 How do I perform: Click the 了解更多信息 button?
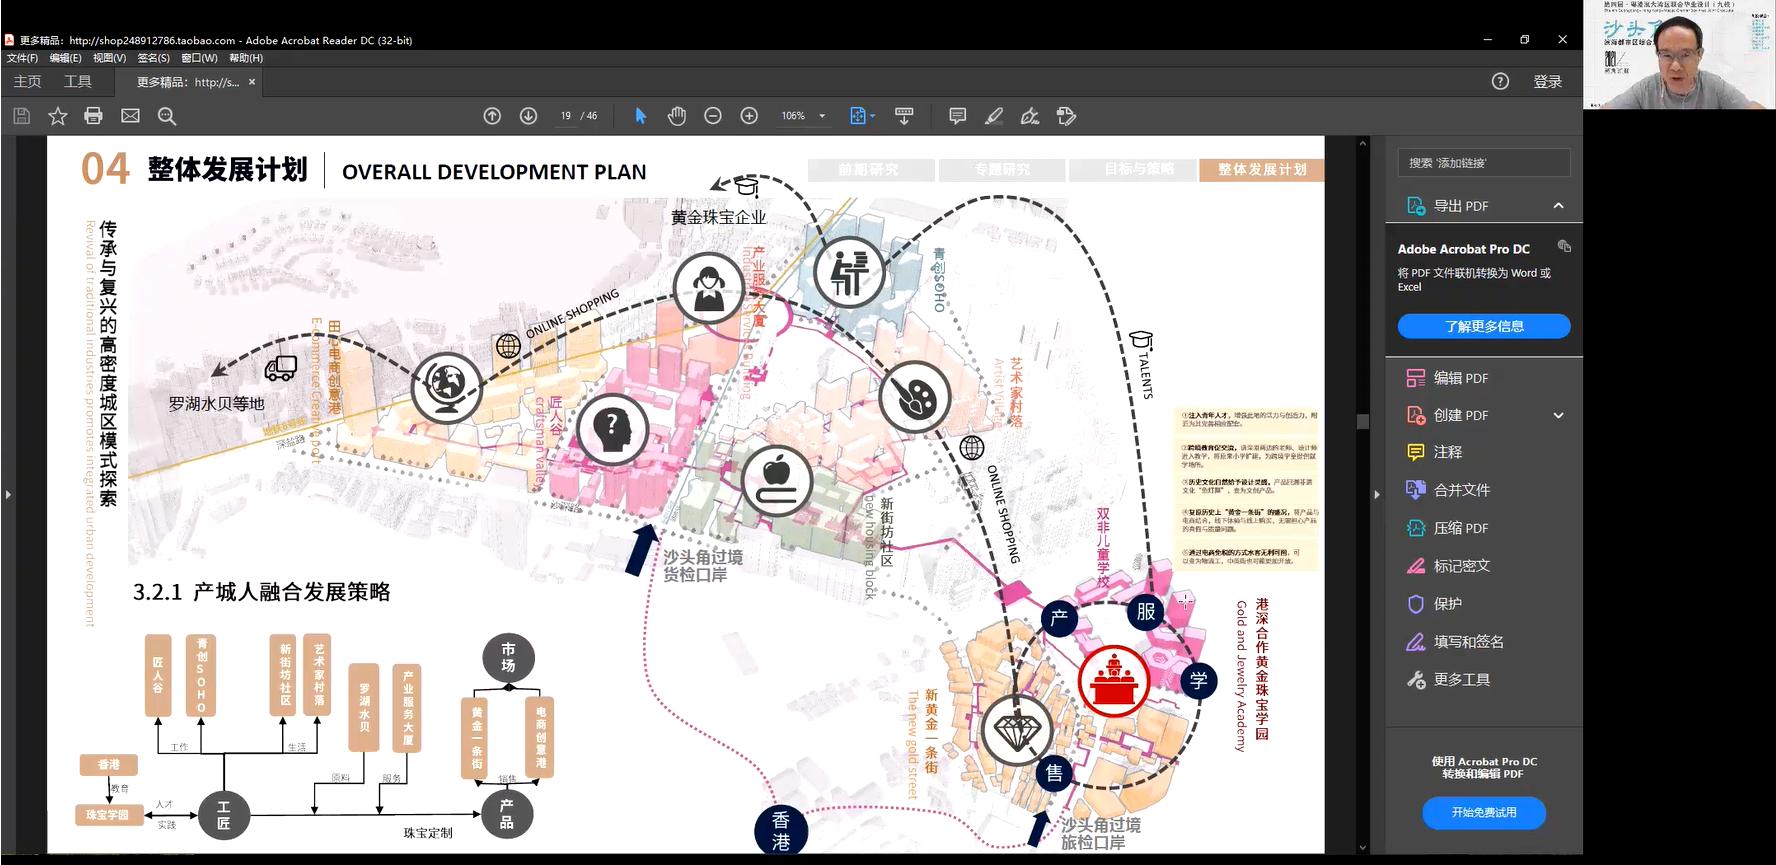click(1483, 326)
